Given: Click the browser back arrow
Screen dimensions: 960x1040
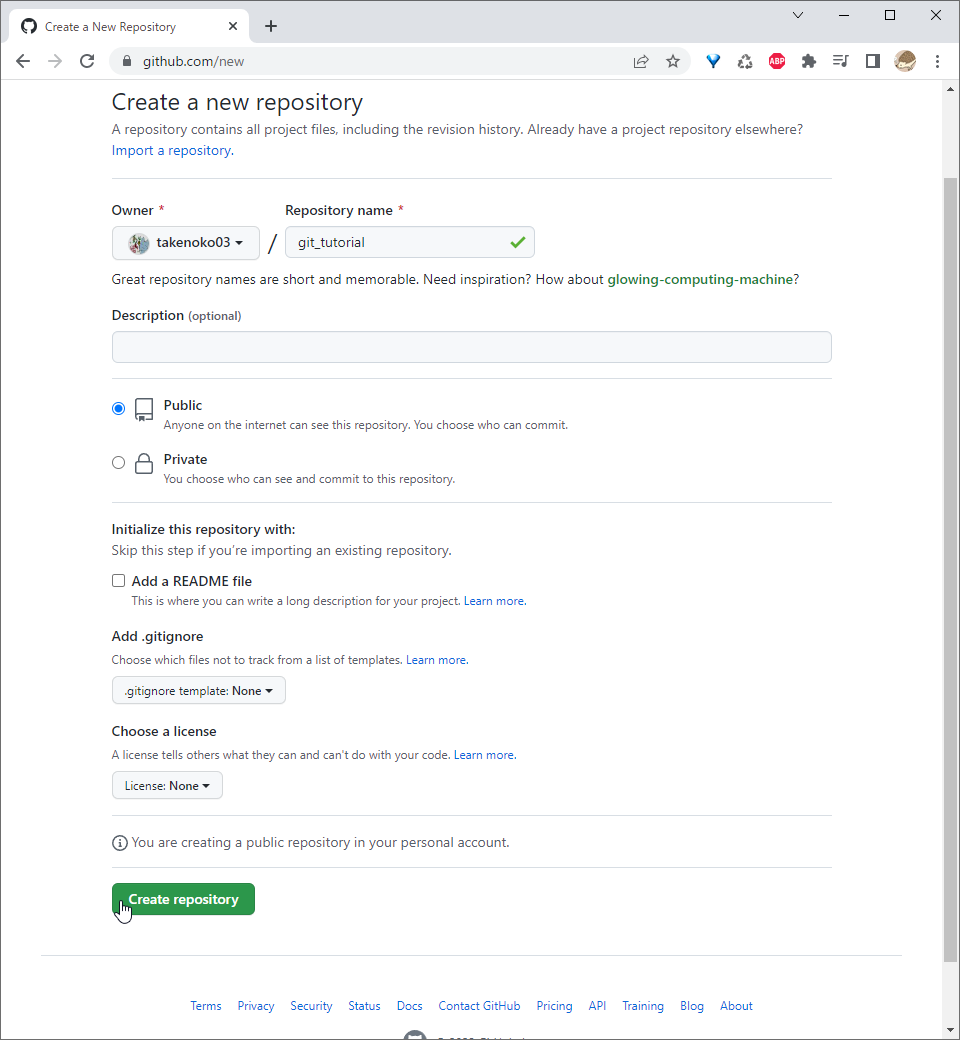Looking at the screenshot, I should point(23,62).
